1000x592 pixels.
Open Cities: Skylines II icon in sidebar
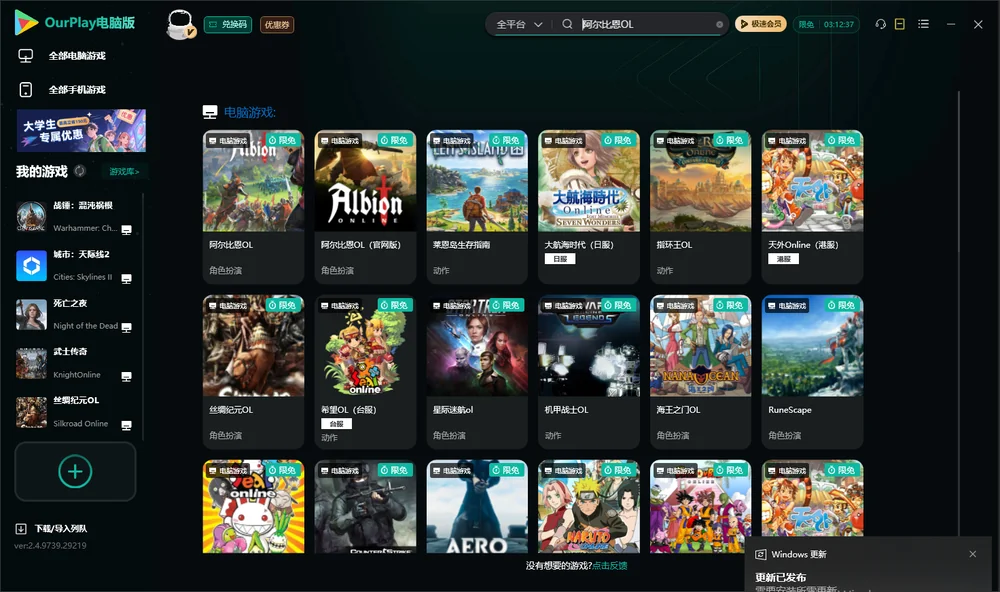pos(31,265)
